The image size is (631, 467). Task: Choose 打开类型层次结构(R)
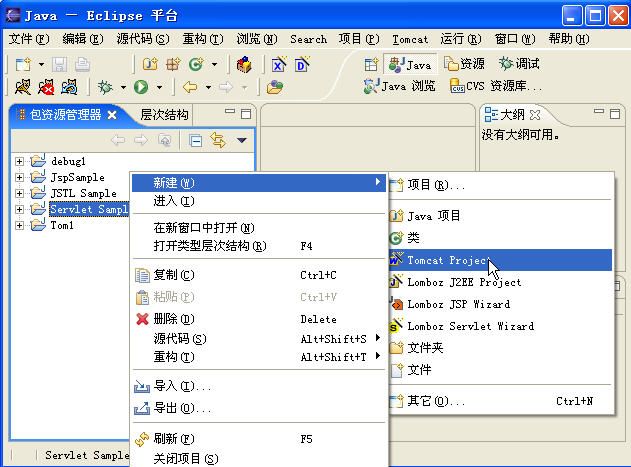[259, 246]
